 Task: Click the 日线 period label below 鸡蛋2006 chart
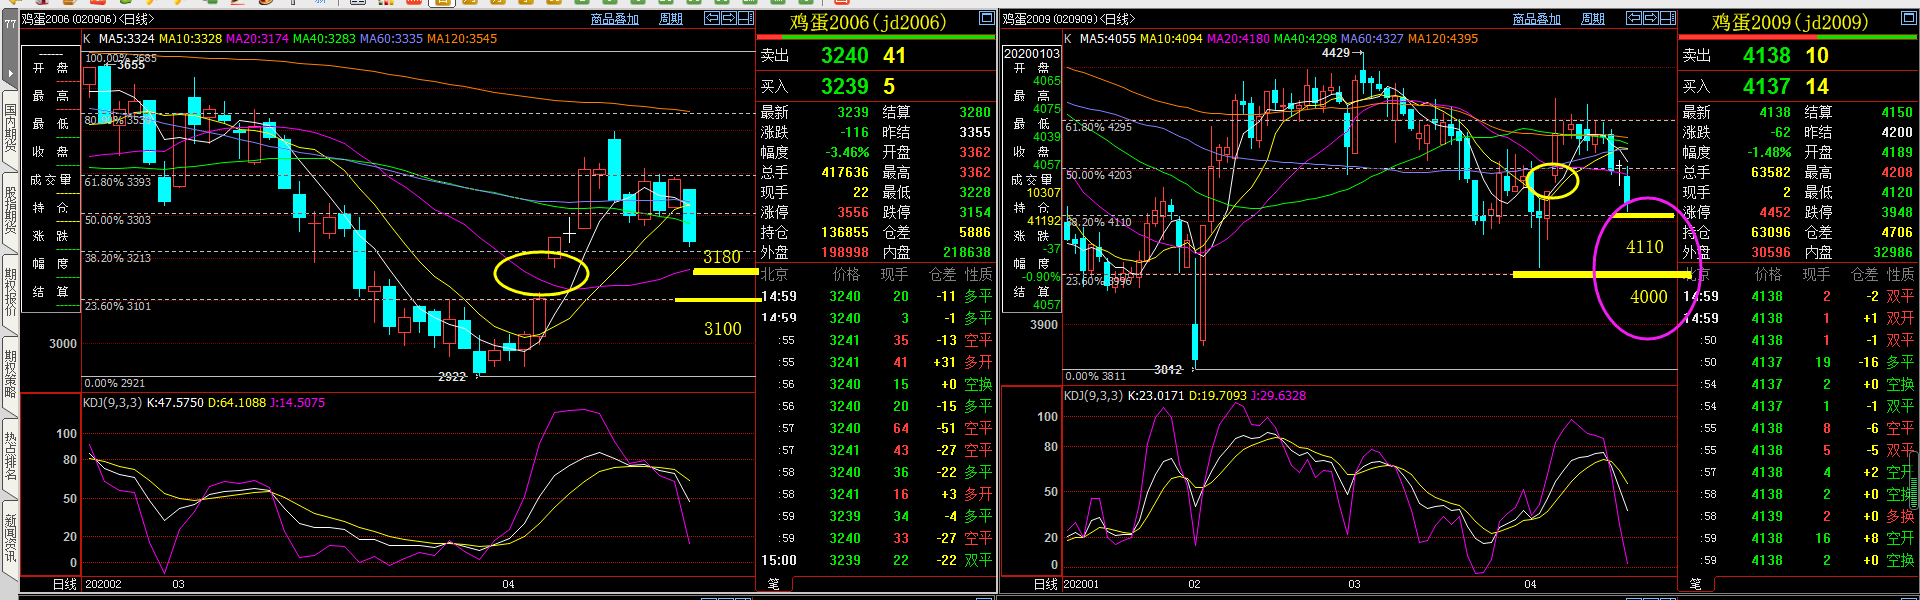(64, 584)
